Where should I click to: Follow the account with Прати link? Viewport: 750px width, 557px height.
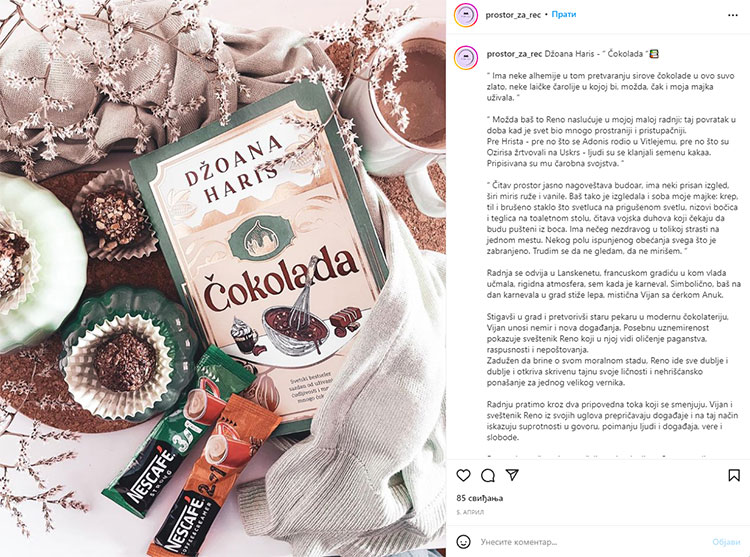click(564, 14)
